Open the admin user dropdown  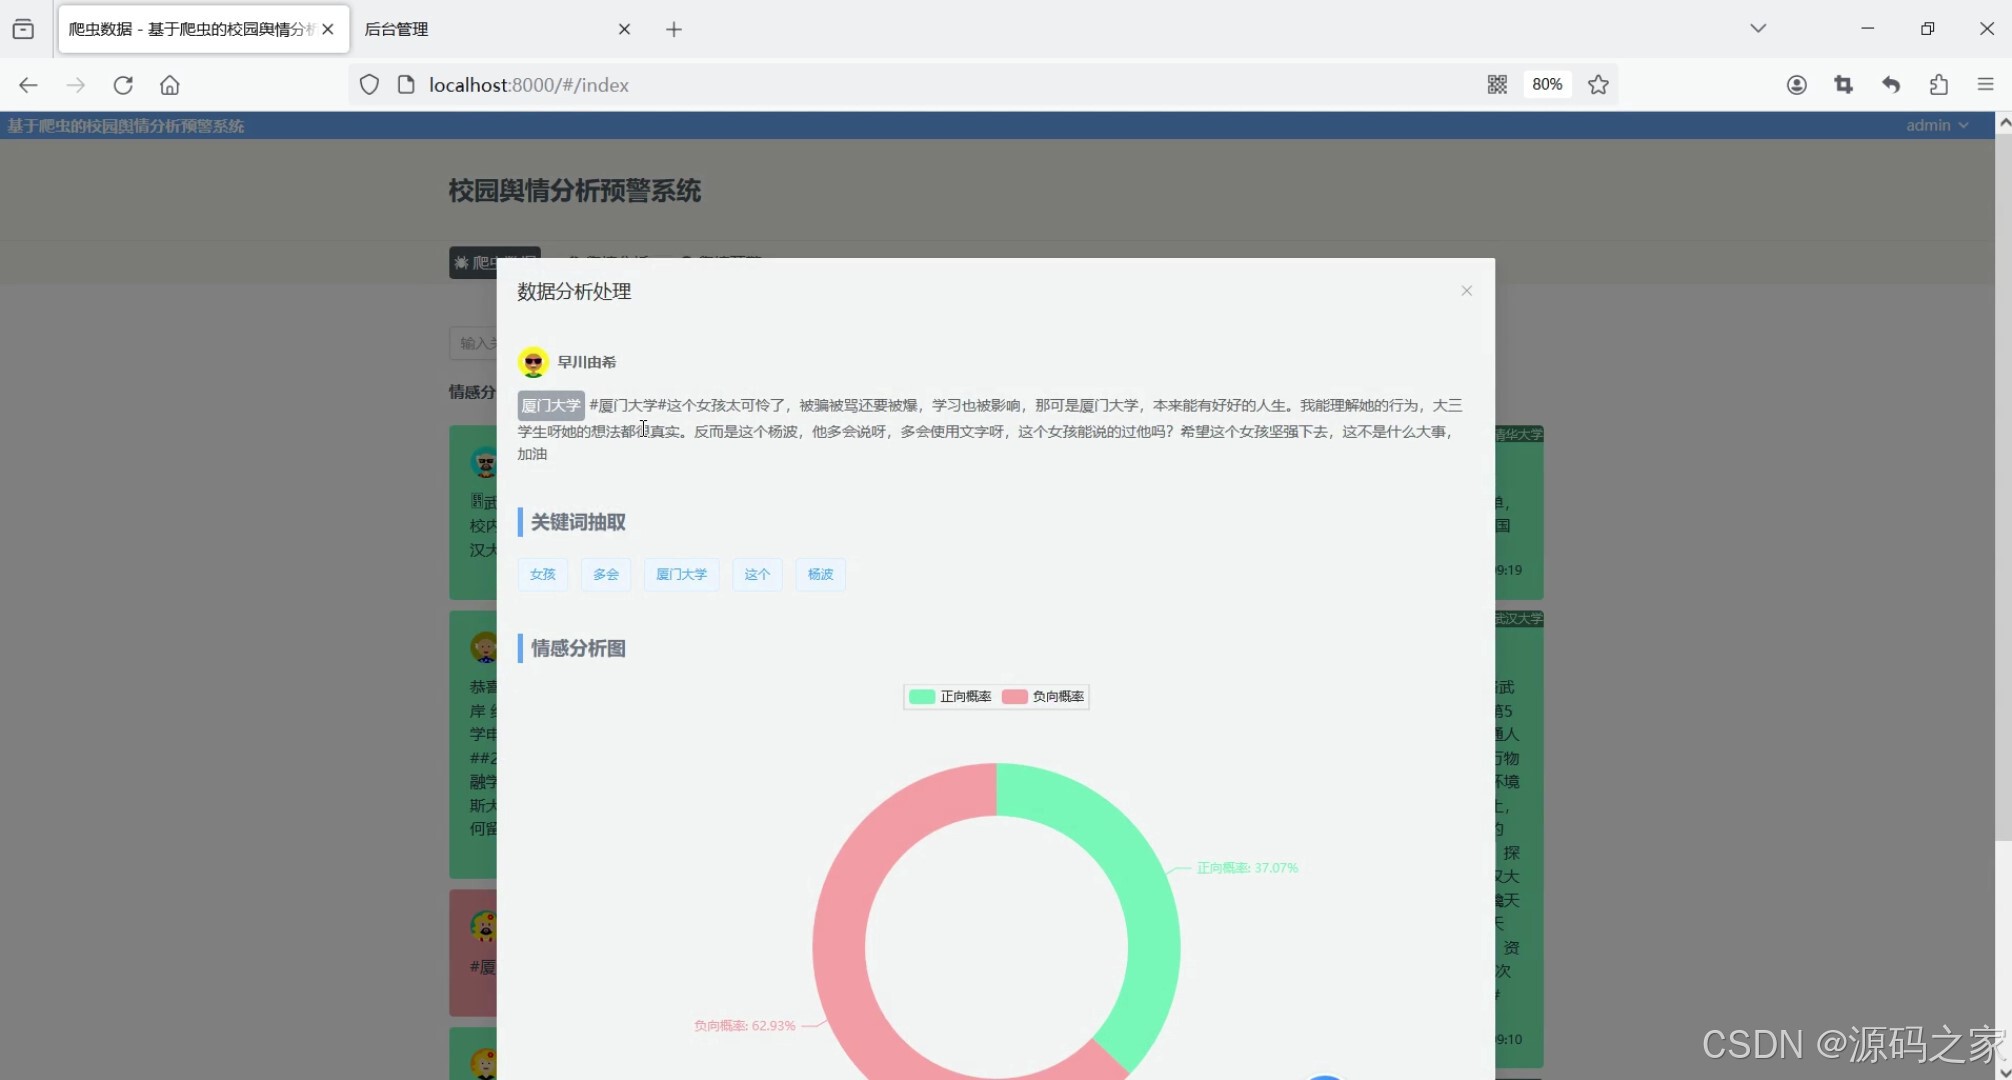1936,125
